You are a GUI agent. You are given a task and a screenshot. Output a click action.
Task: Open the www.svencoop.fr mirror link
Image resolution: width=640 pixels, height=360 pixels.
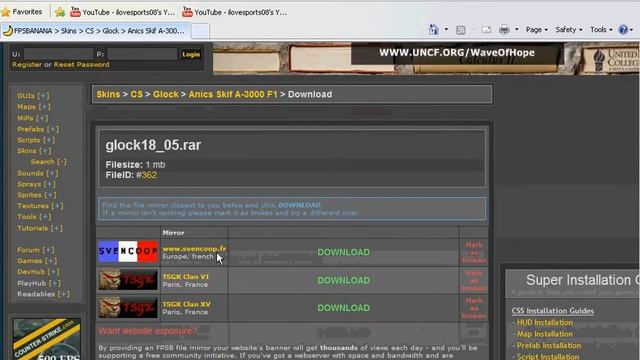click(x=194, y=249)
